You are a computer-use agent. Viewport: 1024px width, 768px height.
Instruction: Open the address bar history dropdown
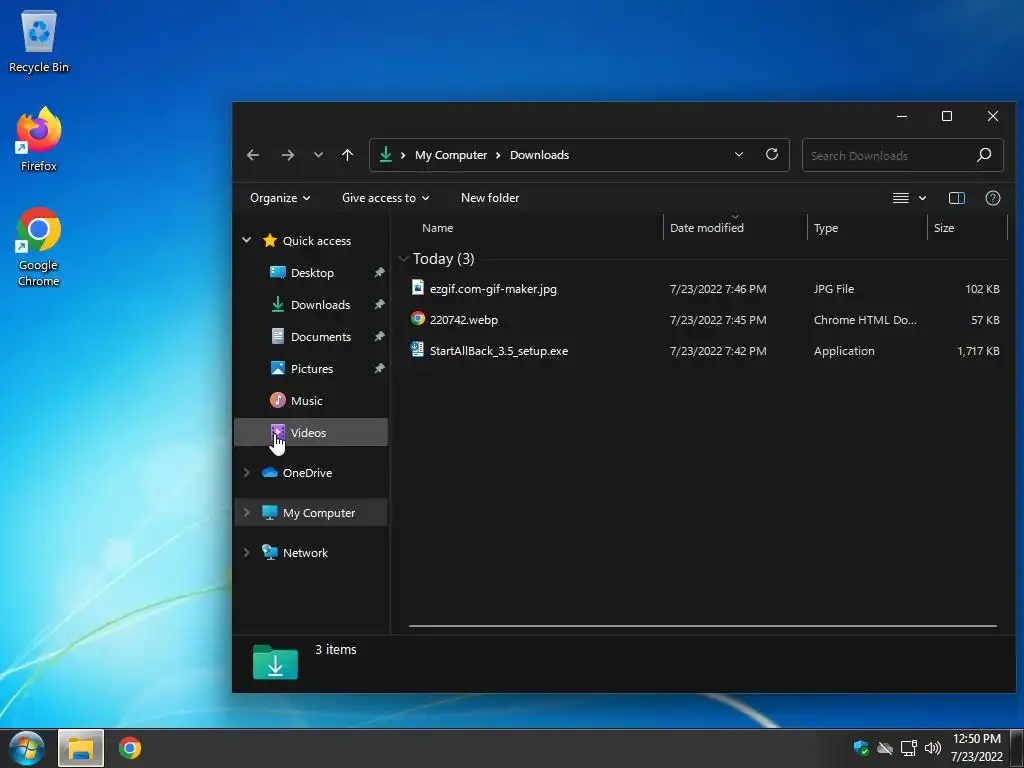pyautogui.click(x=739, y=155)
